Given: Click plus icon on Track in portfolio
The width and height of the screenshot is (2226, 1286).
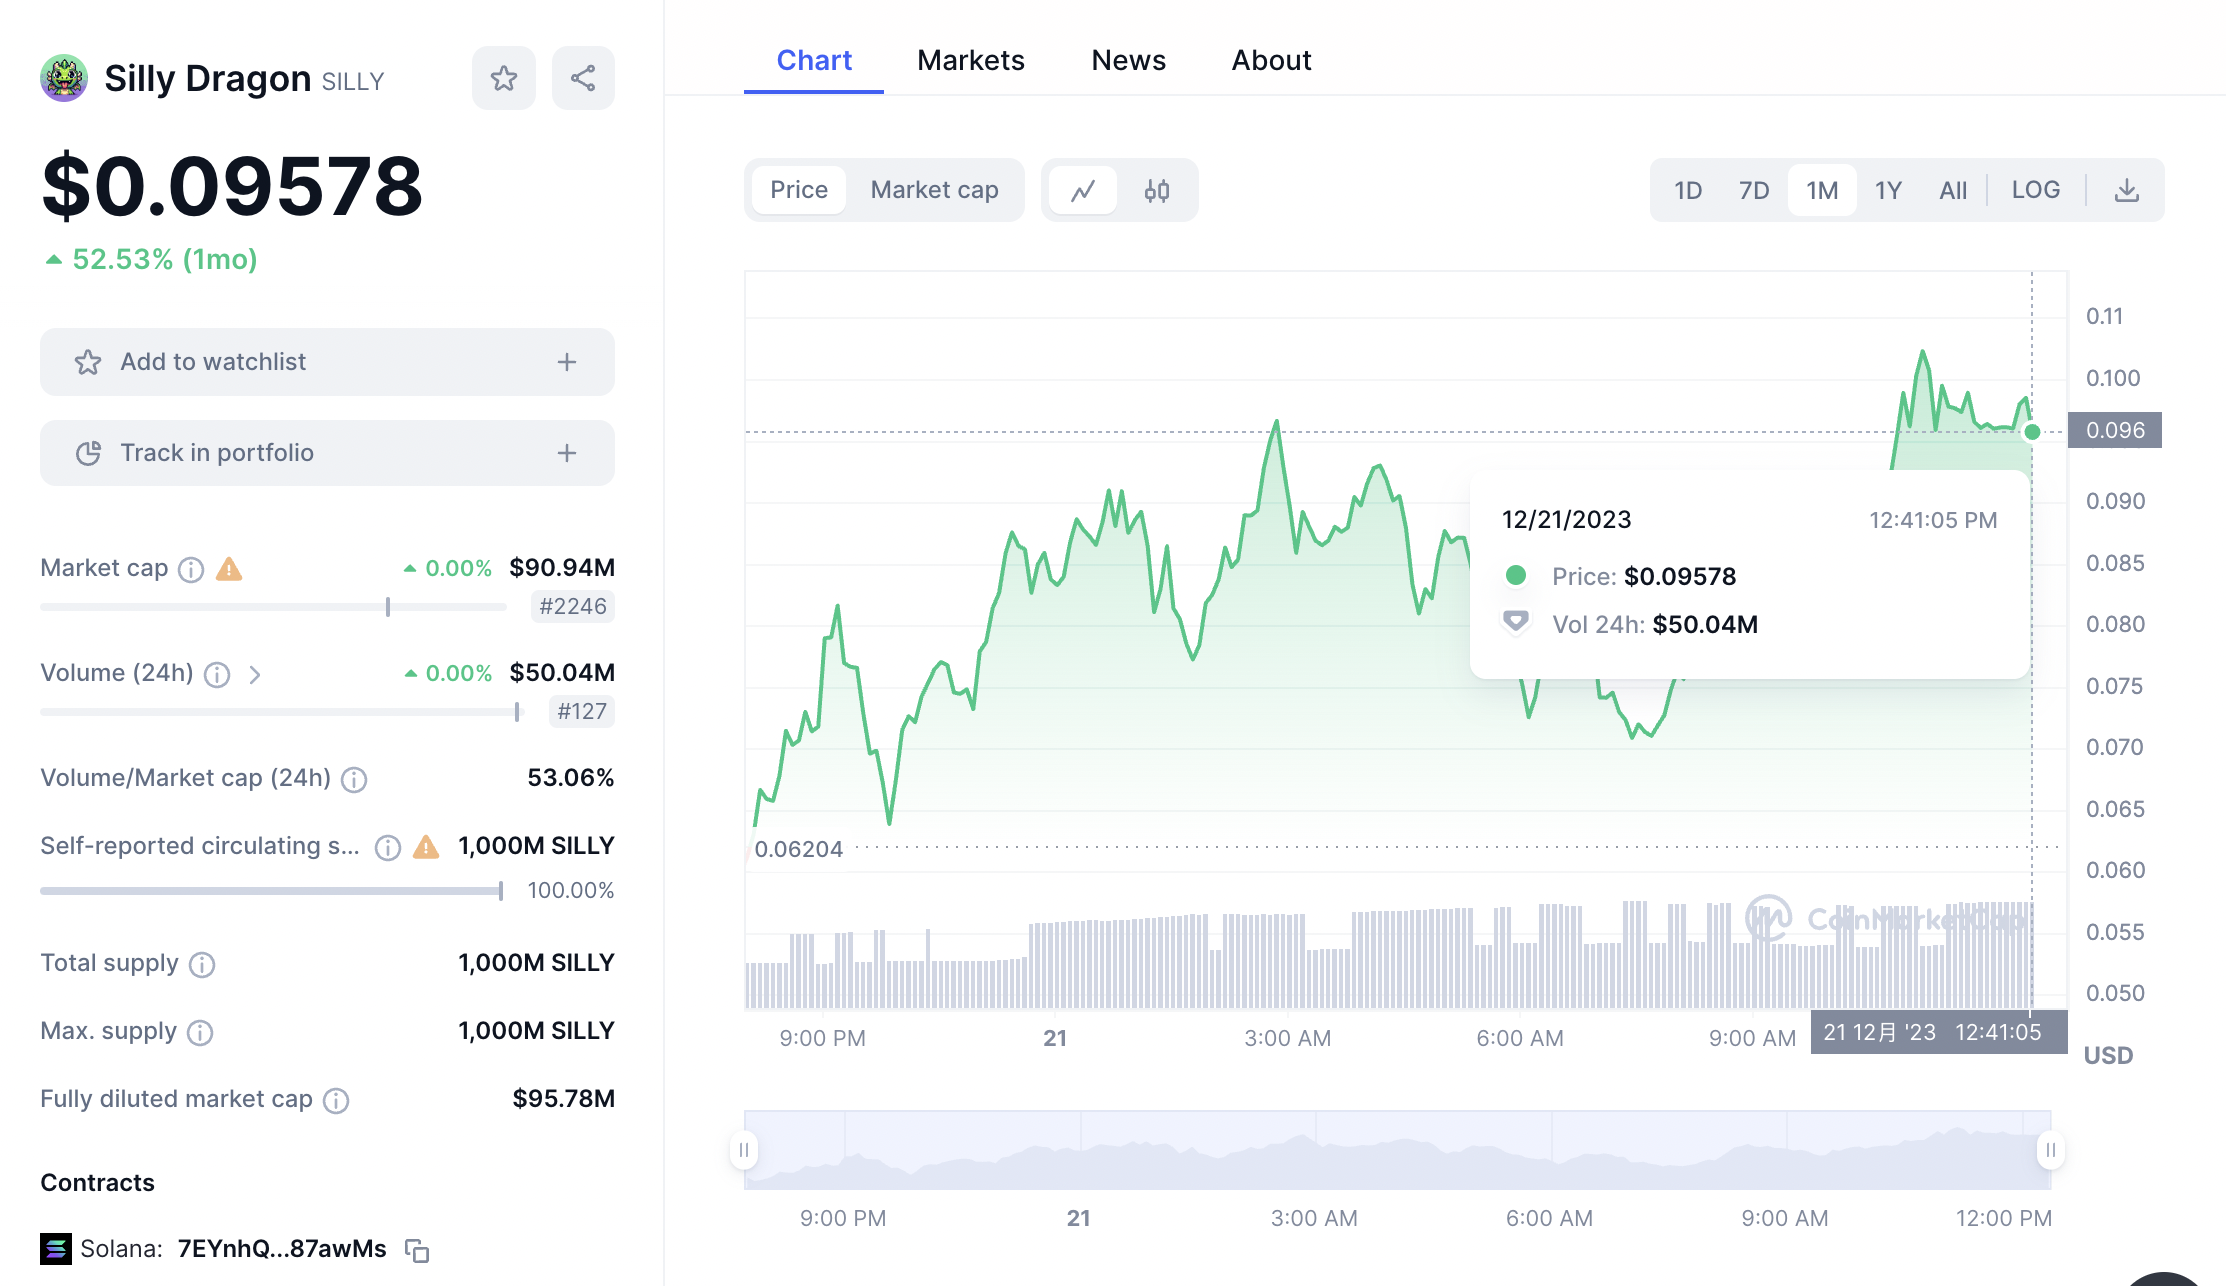Looking at the screenshot, I should click(x=567, y=453).
